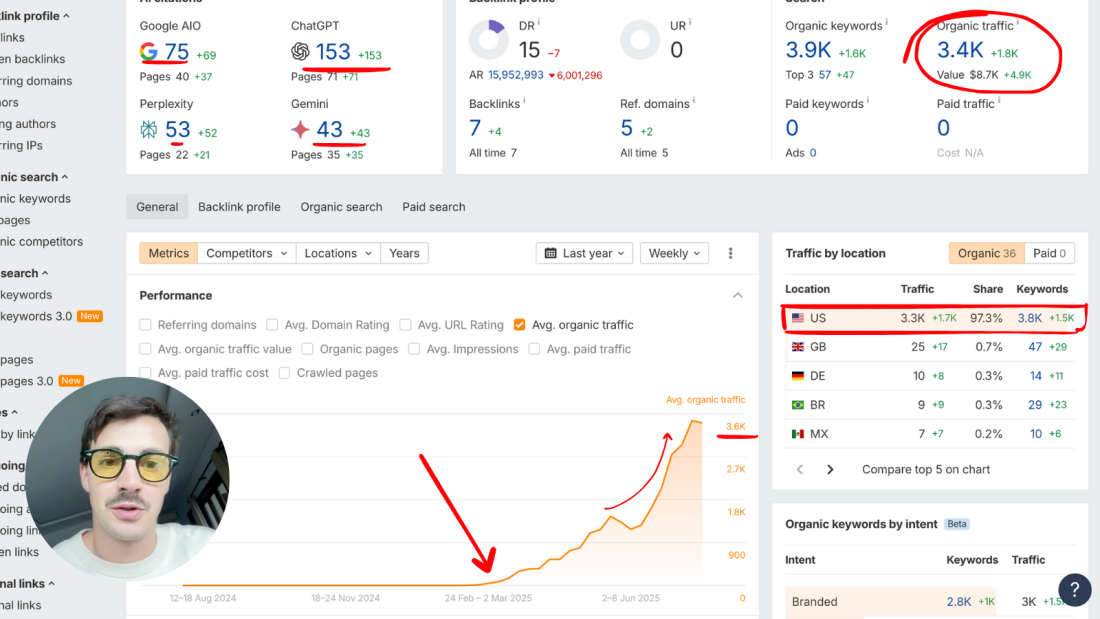Screen dimensions: 1100x619
Task: Open the Organic keywords 3.9K value
Action: [808, 50]
